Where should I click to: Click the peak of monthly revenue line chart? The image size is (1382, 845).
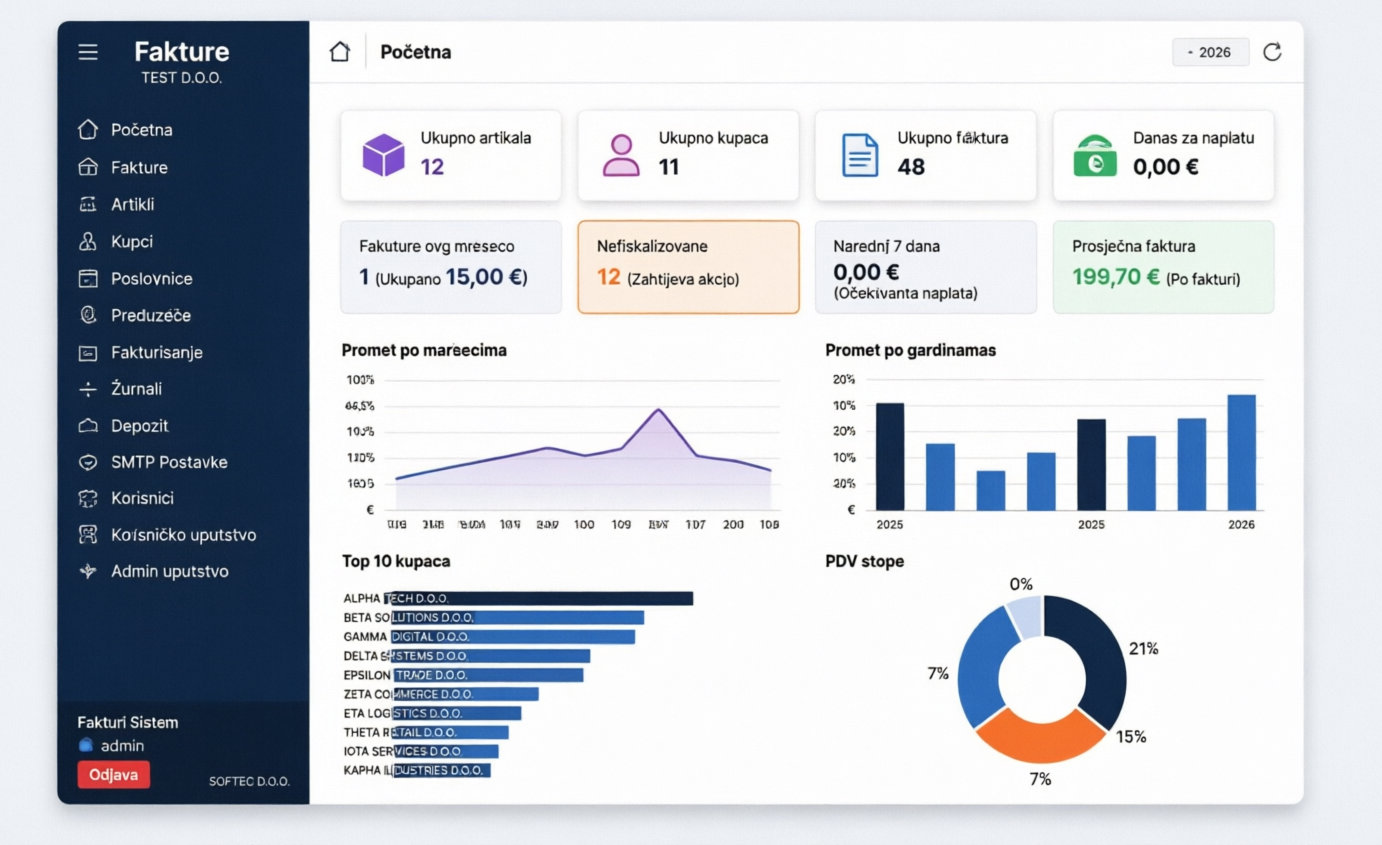click(658, 409)
